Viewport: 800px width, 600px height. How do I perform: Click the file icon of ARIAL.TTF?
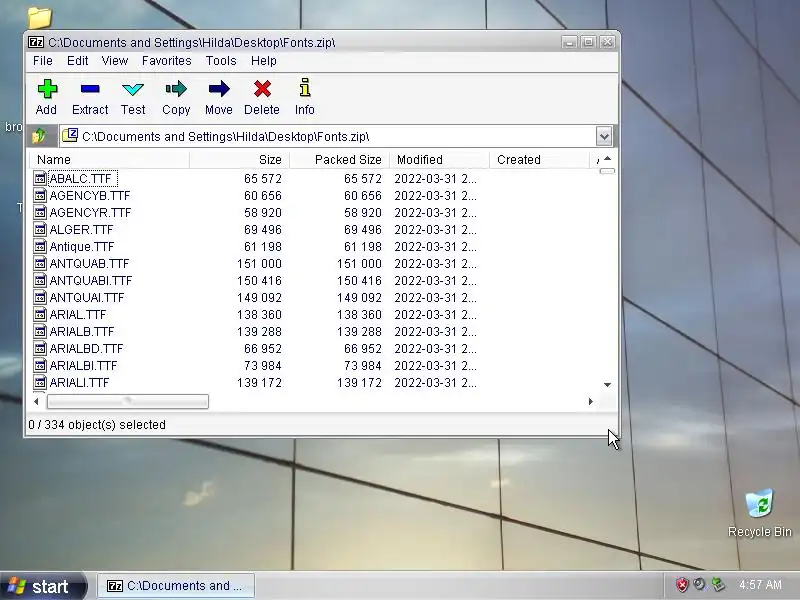(x=40, y=314)
